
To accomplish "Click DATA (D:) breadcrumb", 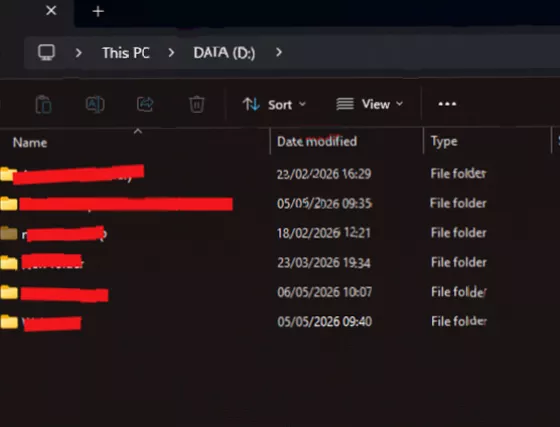I will [x=224, y=53].
